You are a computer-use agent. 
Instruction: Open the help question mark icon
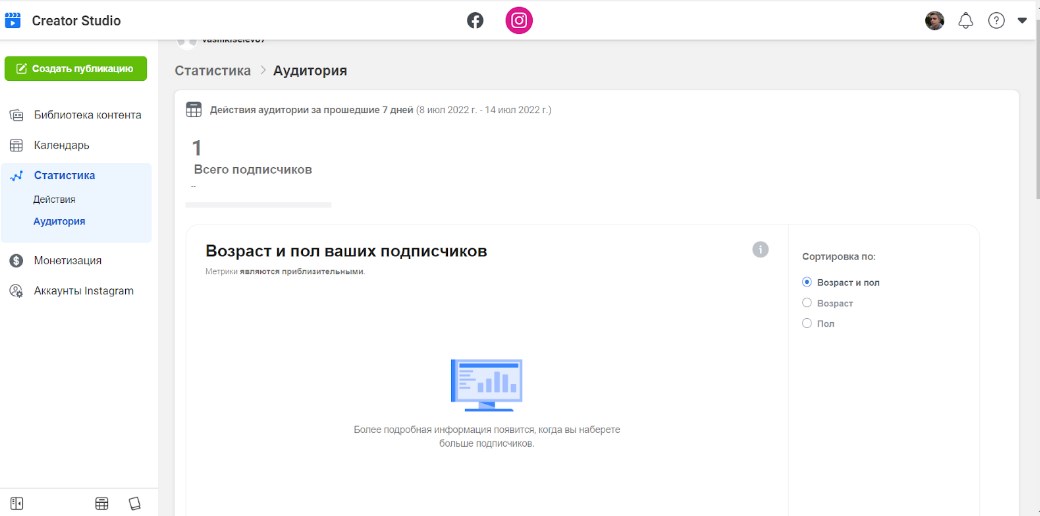tap(996, 21)
